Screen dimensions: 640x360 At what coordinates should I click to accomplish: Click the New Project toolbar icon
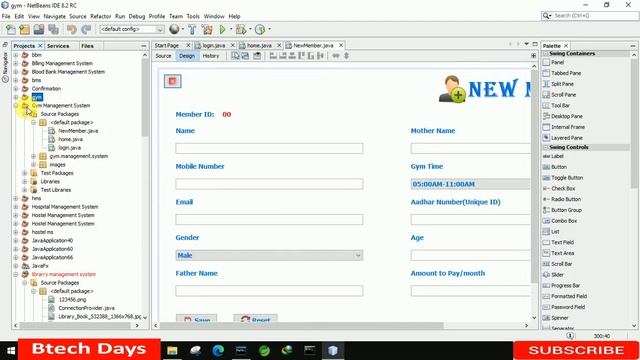[x=24, y=29]
